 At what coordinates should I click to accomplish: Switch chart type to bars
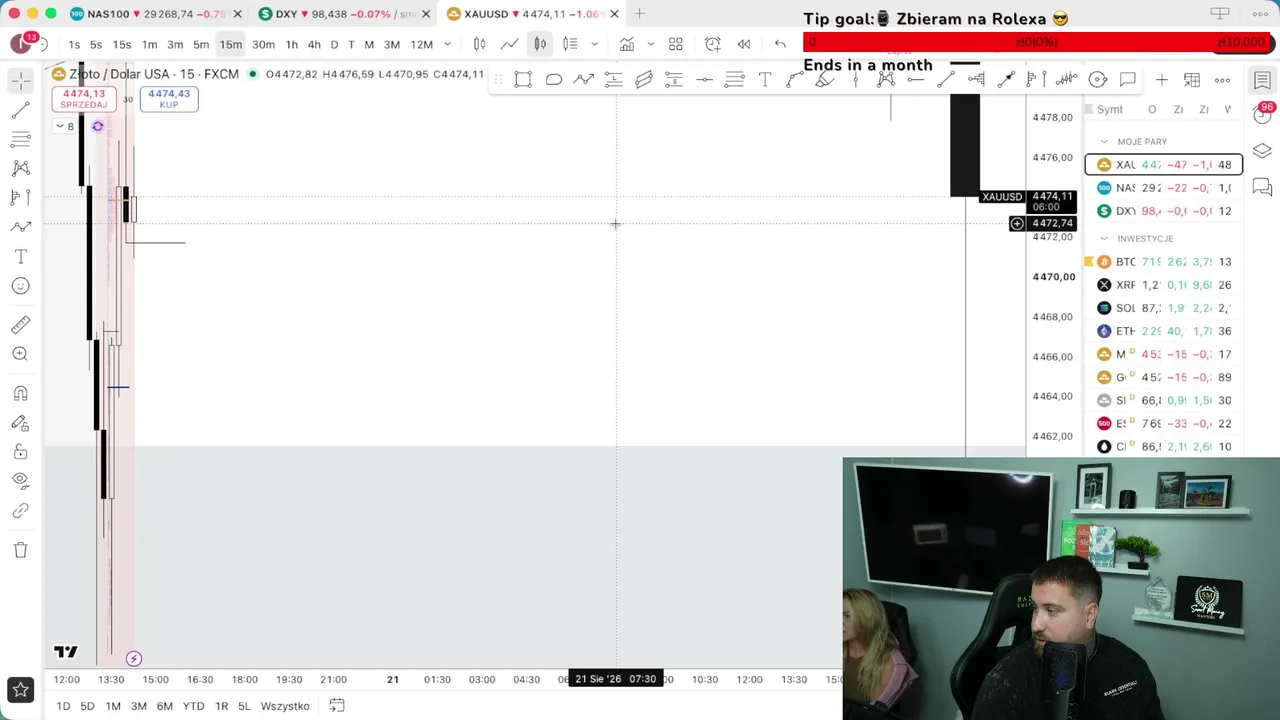[x=480, y=44]
